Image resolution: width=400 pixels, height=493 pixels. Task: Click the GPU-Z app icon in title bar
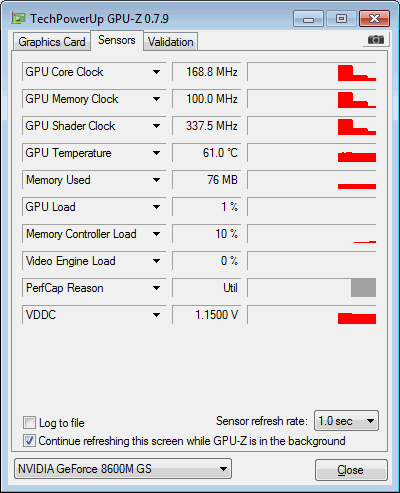(18, 18)
